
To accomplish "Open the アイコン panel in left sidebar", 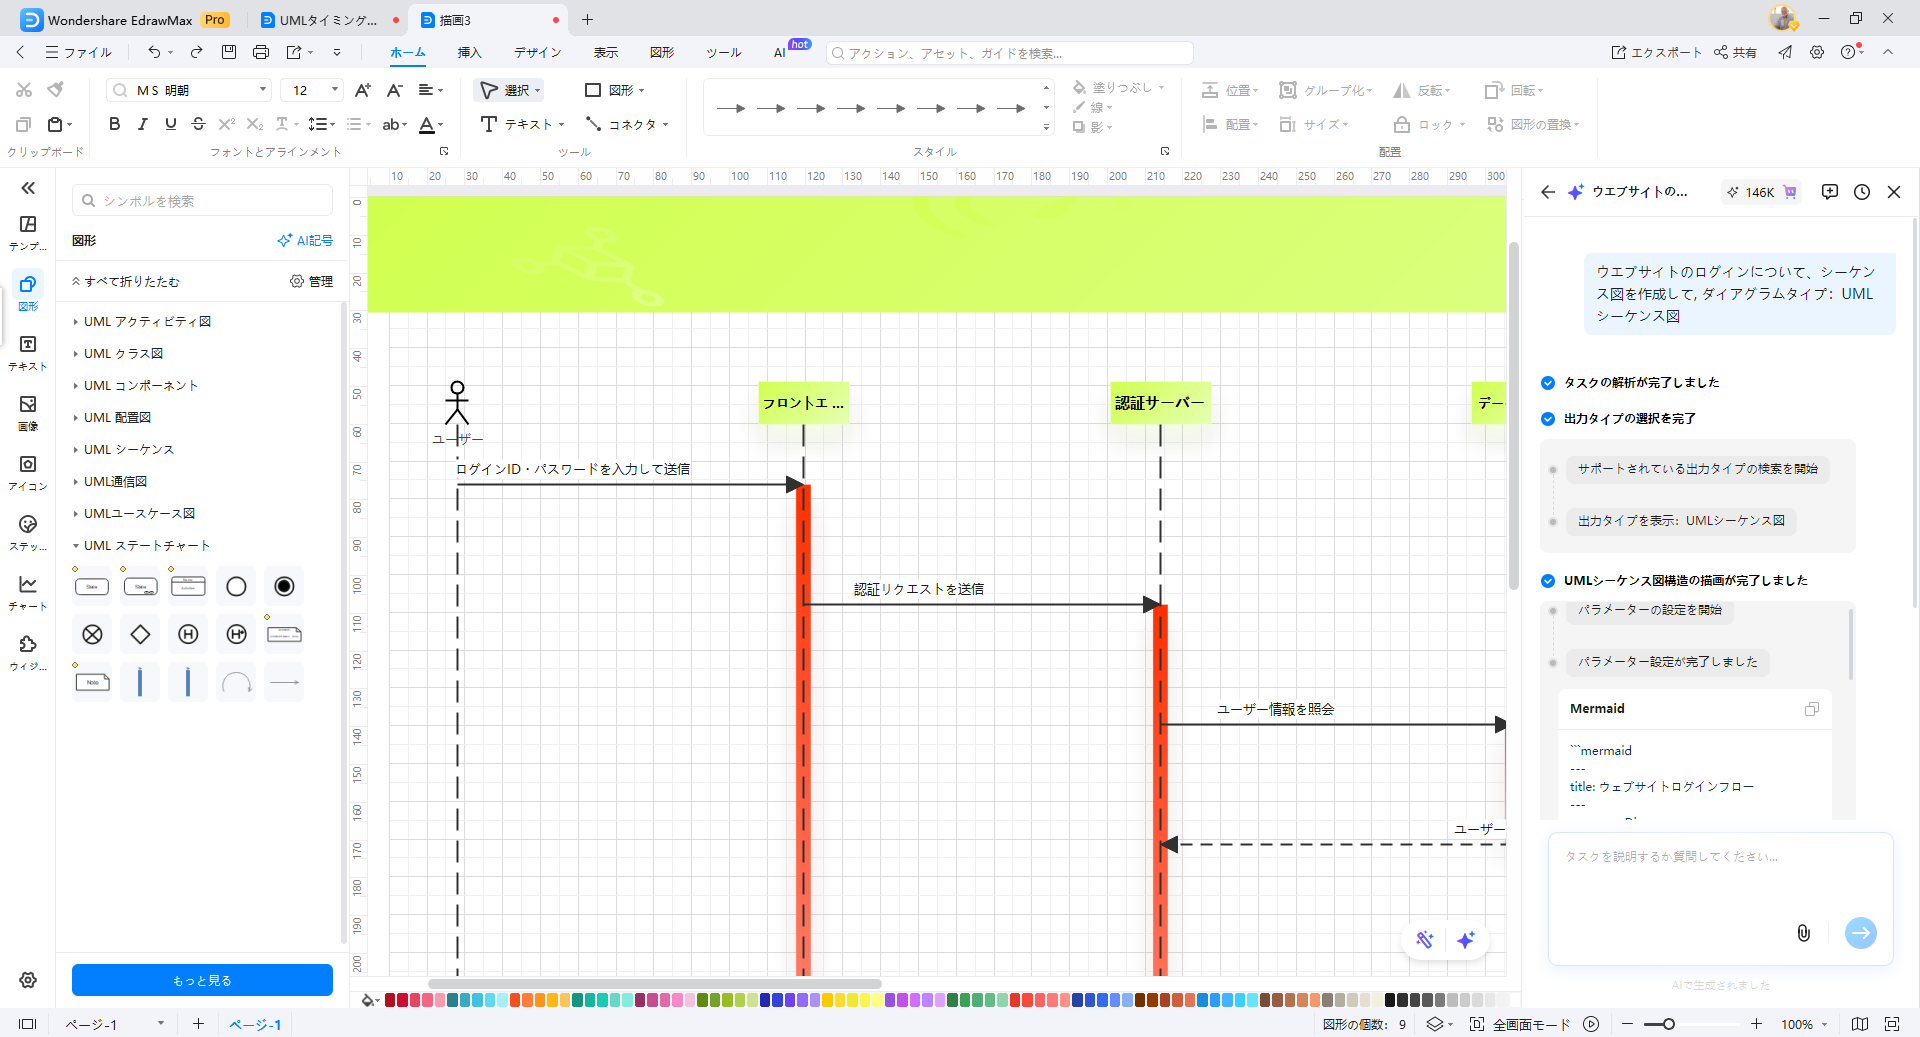I will [x=28, y=472].
